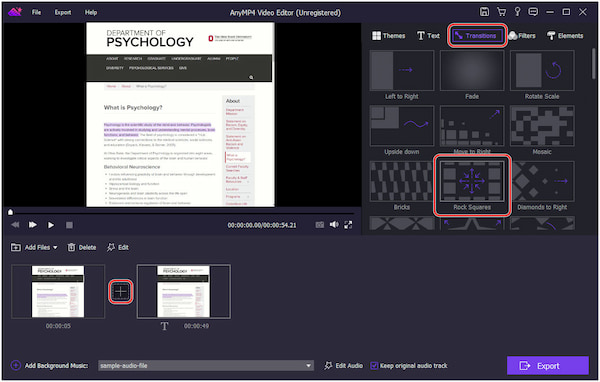This screenshot has height=382, width=600.
Task: Click the Edit Audio button
Action: [x=344, y=366]
